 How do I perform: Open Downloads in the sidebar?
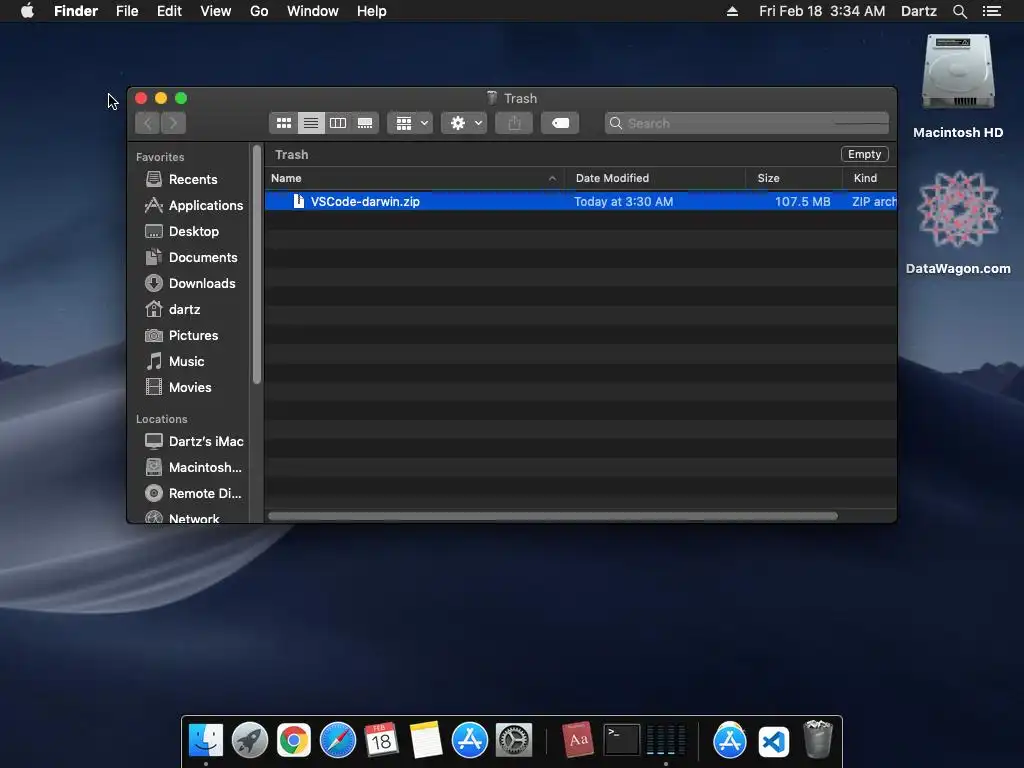point(202,283)
